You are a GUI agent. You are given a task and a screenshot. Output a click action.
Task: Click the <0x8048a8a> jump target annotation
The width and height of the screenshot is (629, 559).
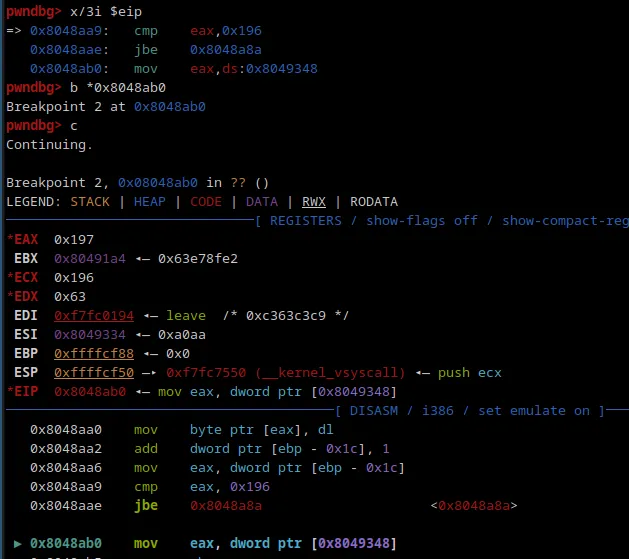[474, 506]
